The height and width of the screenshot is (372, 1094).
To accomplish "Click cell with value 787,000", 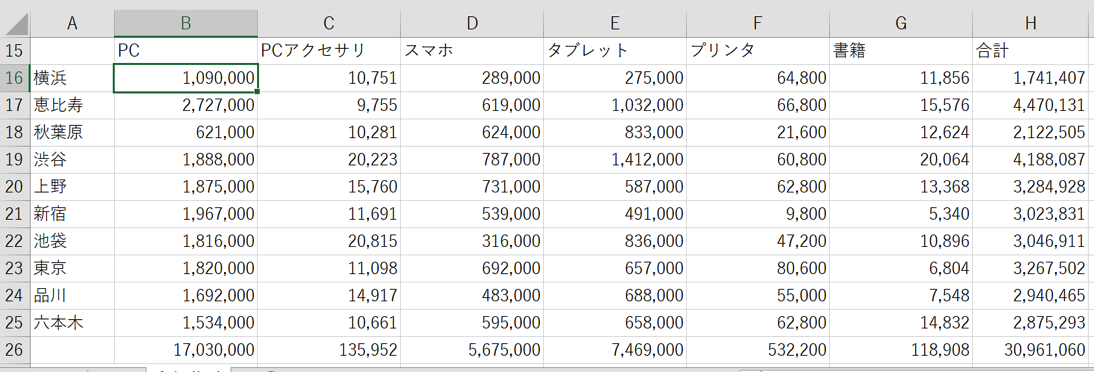I will point(472,159).
